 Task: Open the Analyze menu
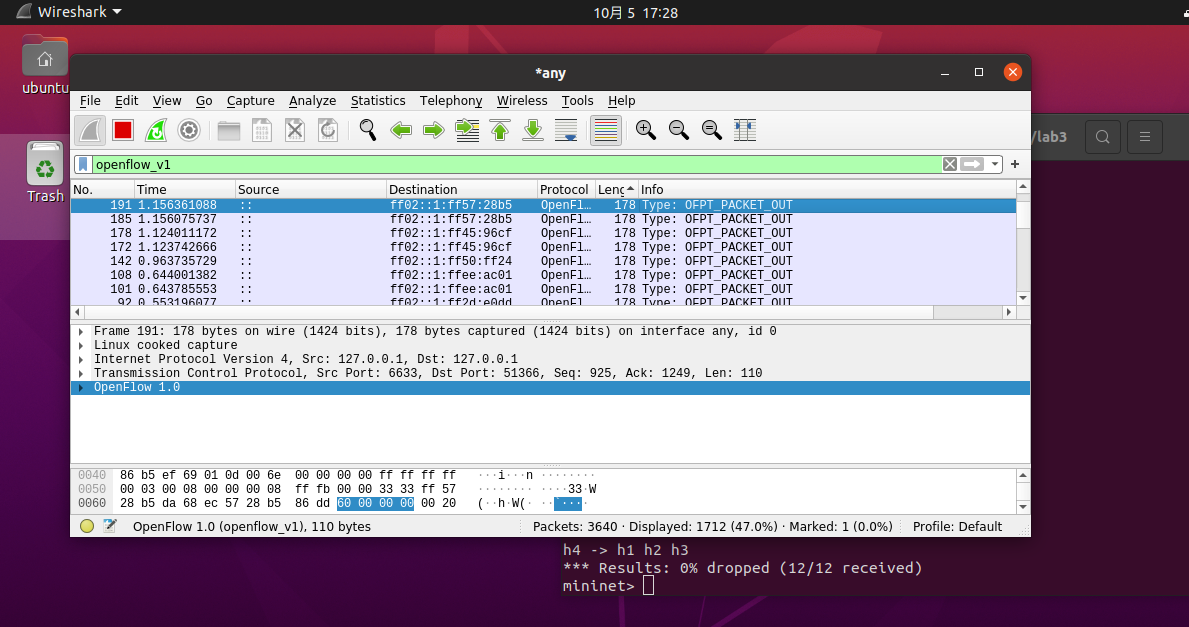click(312, 101)
